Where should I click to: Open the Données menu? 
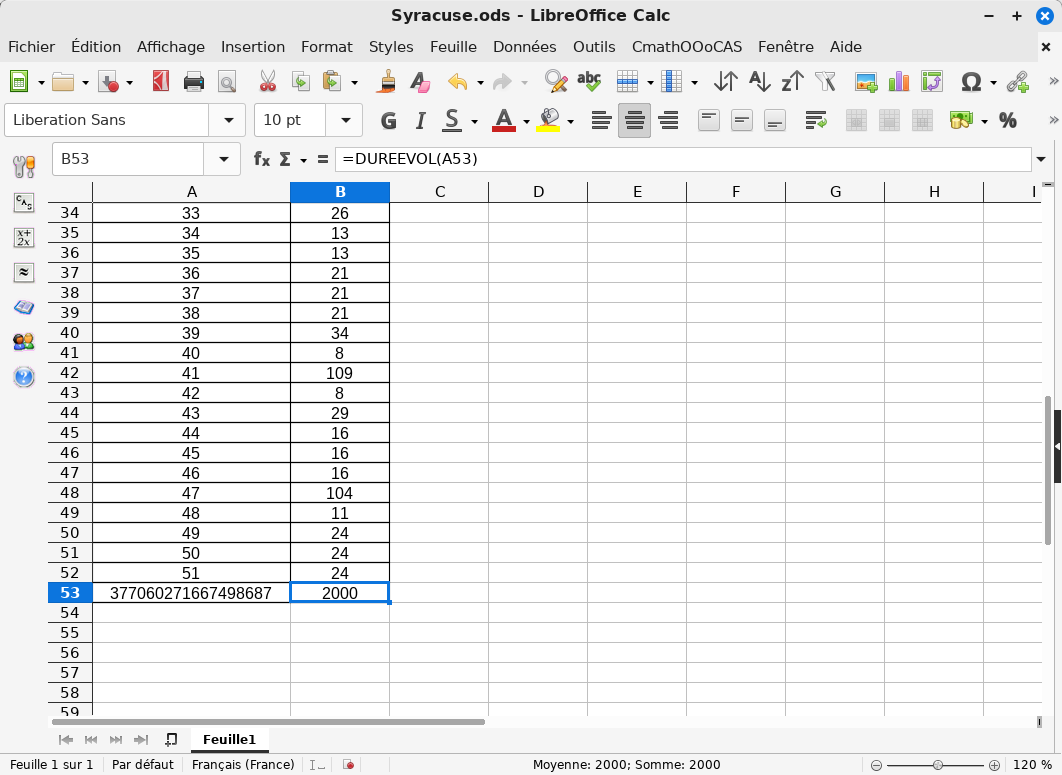pos(524,47)
